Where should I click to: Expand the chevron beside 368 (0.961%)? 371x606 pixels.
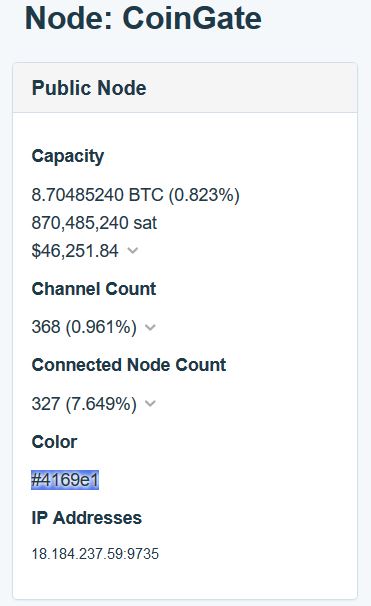pyautogui.click(x=150, y=327)
